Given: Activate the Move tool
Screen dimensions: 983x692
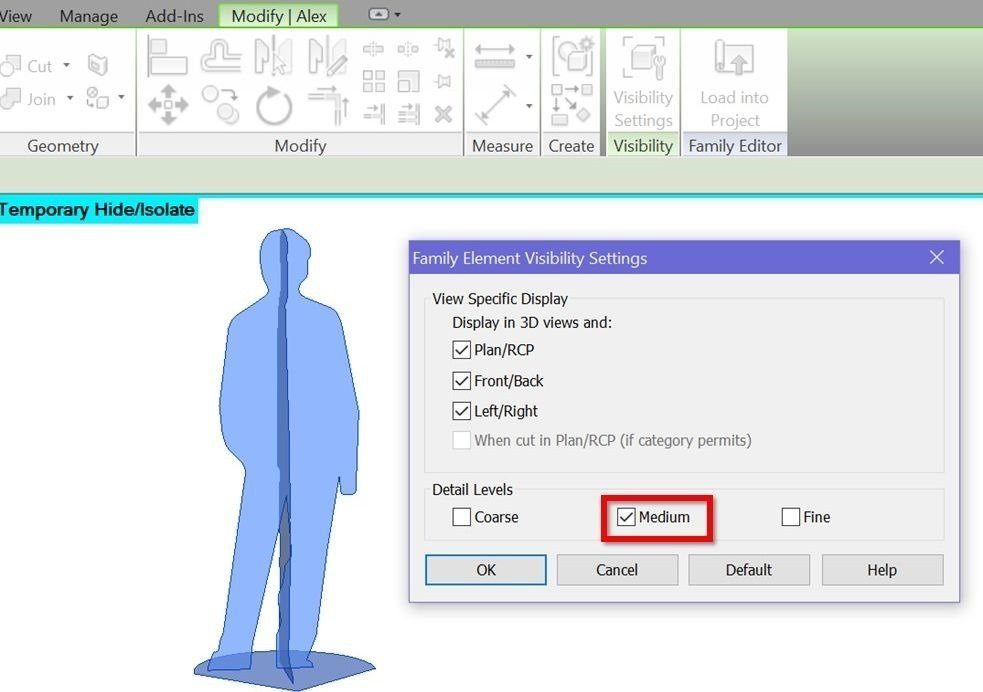Looking at the screenshot, I should 168,105.
